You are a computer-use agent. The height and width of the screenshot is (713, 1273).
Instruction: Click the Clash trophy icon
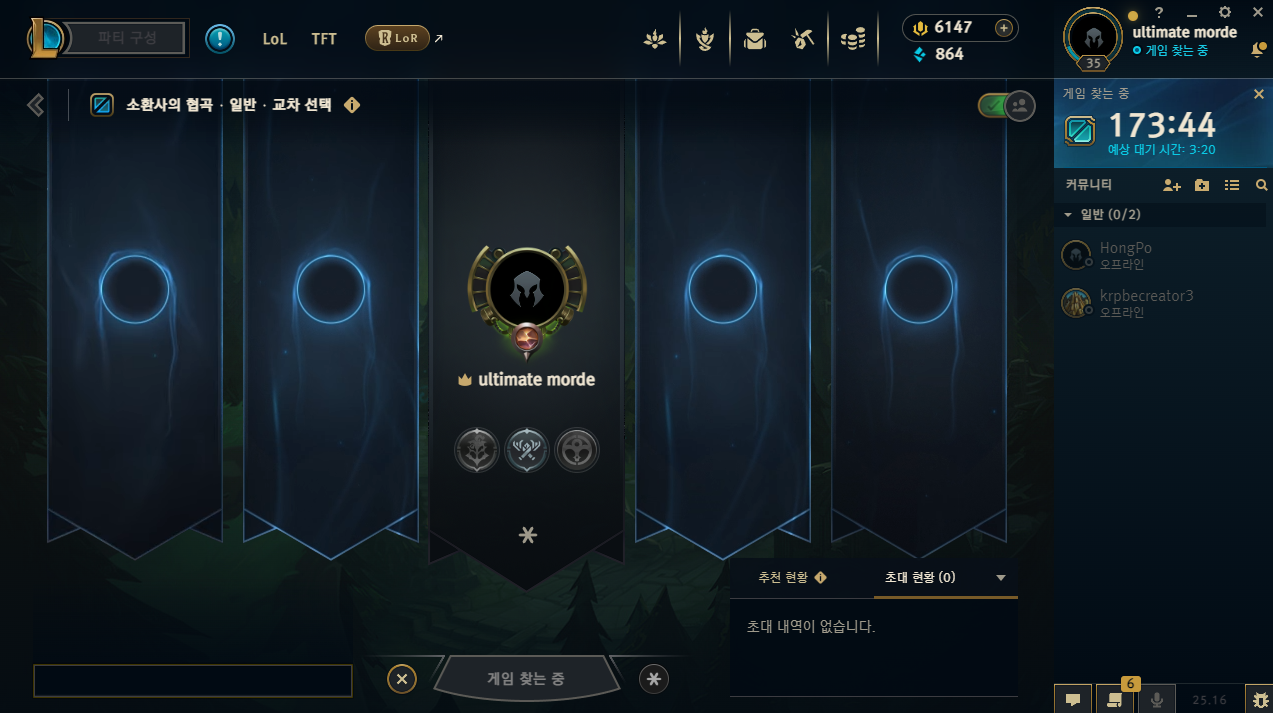705,39
